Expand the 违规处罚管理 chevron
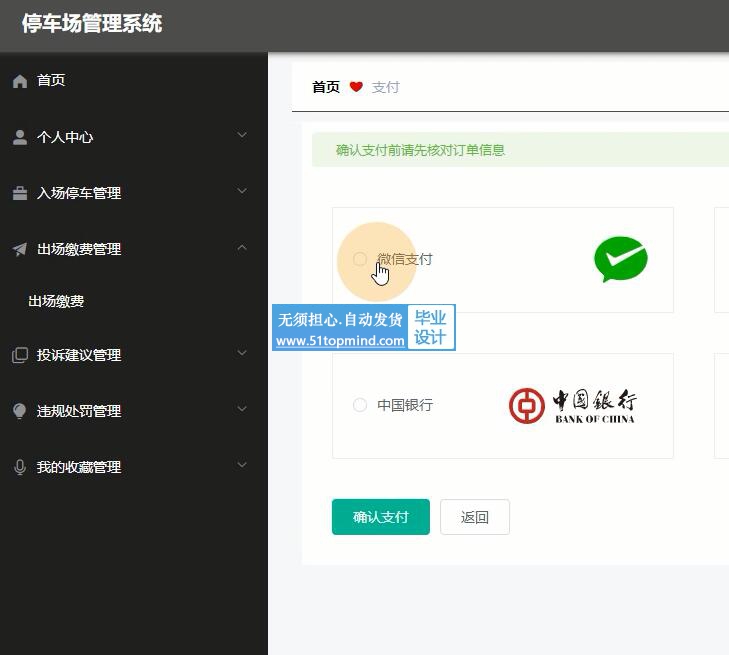This screenshot has height=655, width=729. click(242, 409)
